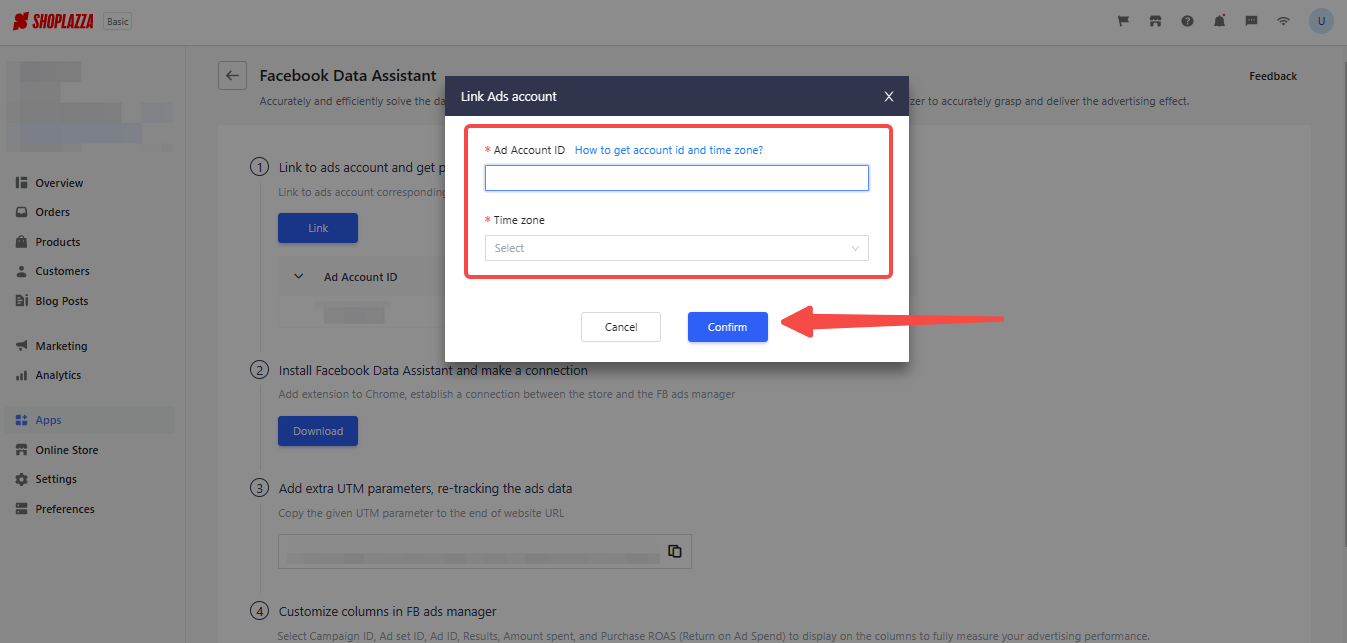Open Orders in the sidebar
1347x643 pixels.
coord(52,212)
